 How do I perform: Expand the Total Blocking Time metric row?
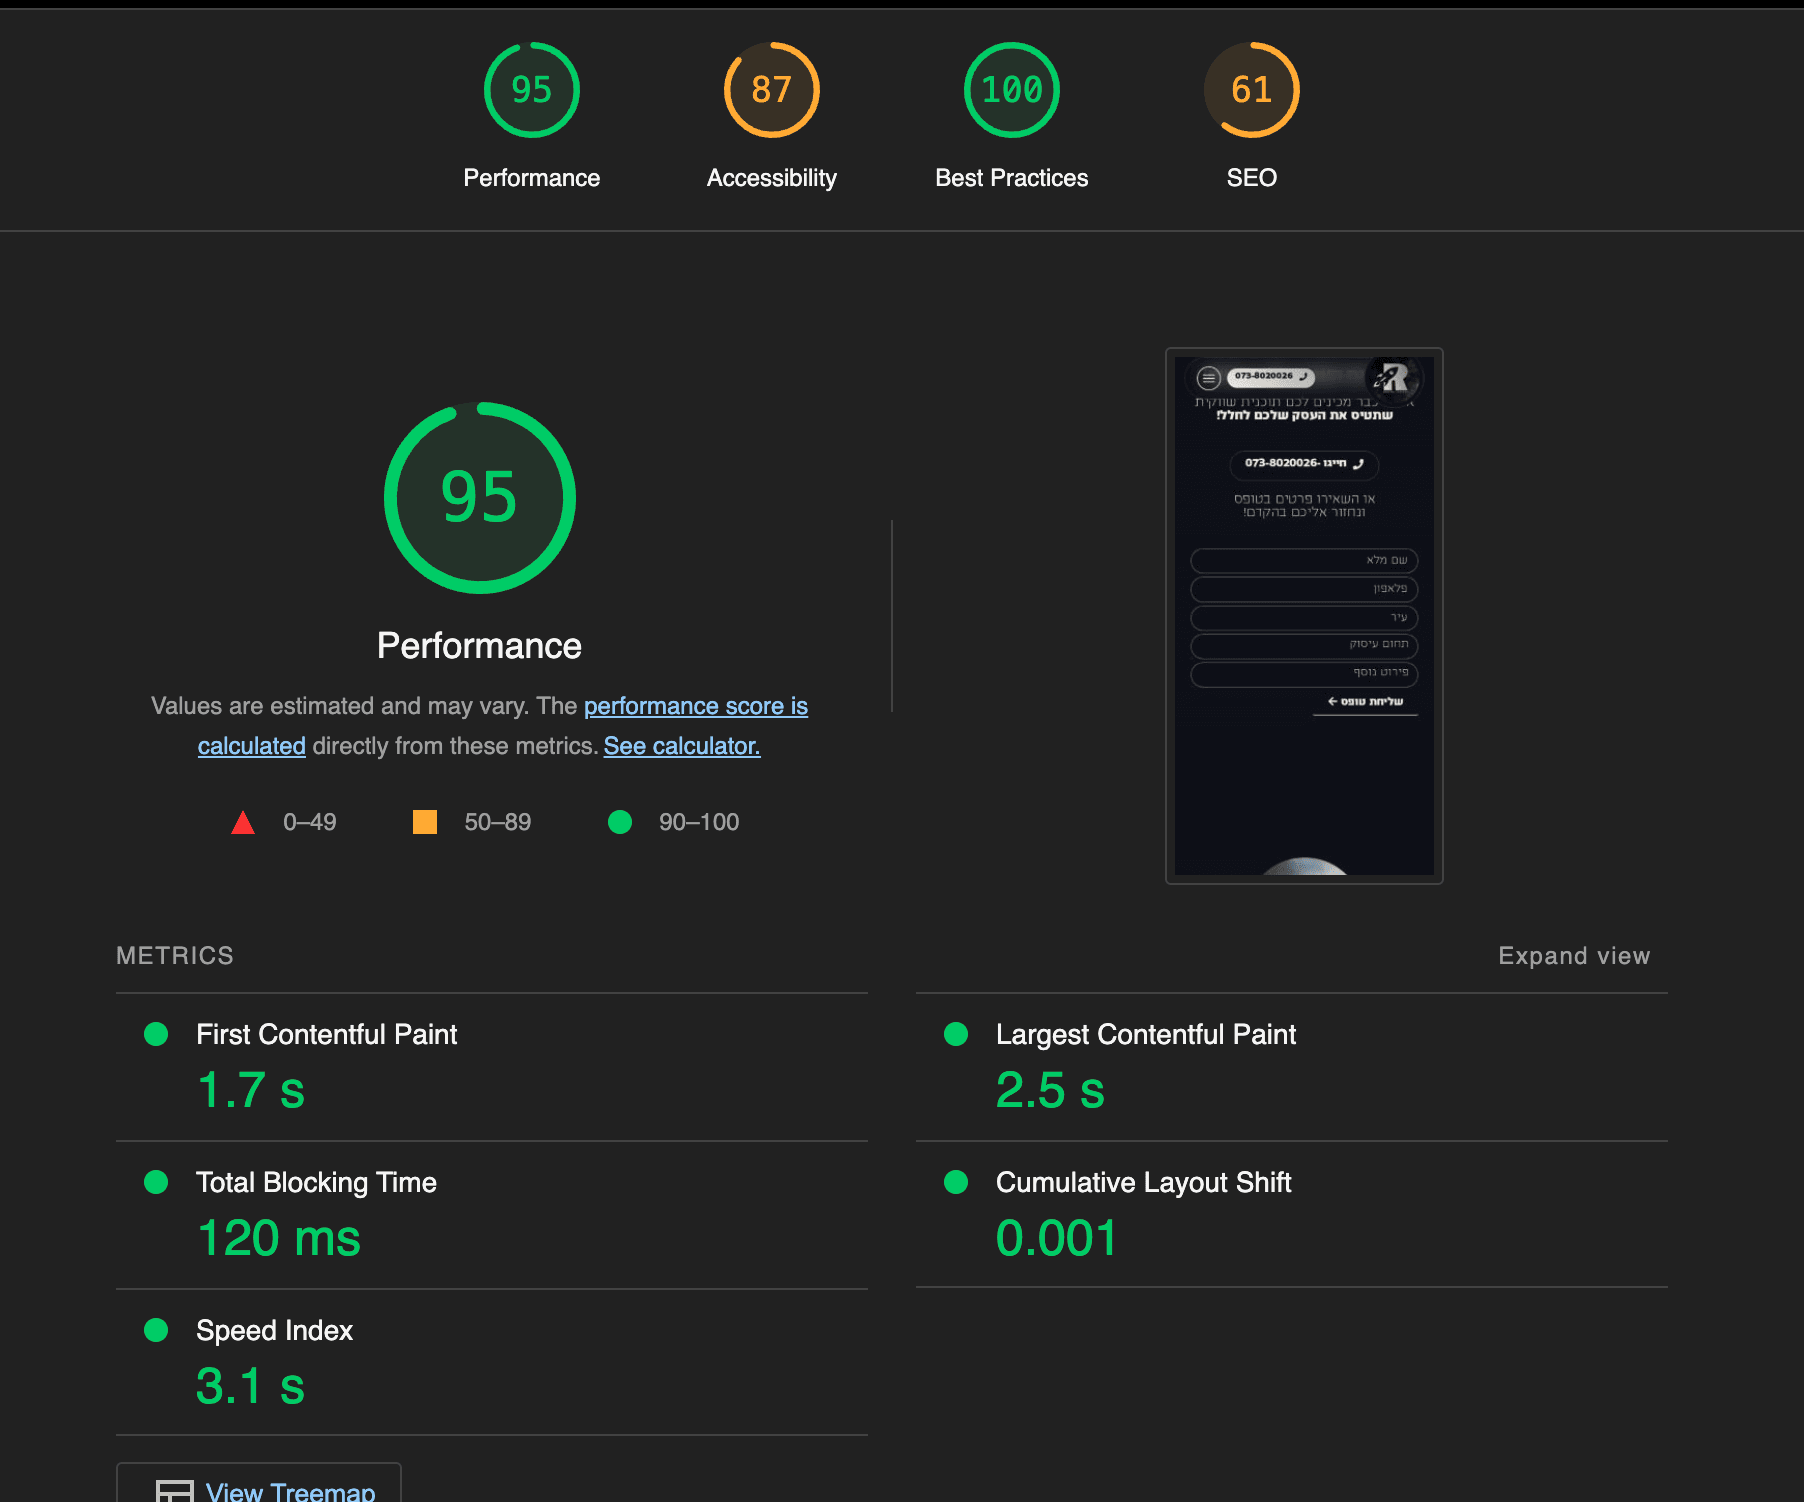316,1183
